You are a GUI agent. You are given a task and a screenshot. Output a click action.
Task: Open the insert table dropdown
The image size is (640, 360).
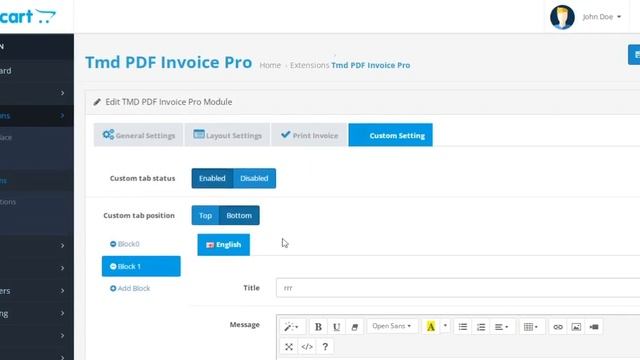pyautogui.click(x=531, y=327)
